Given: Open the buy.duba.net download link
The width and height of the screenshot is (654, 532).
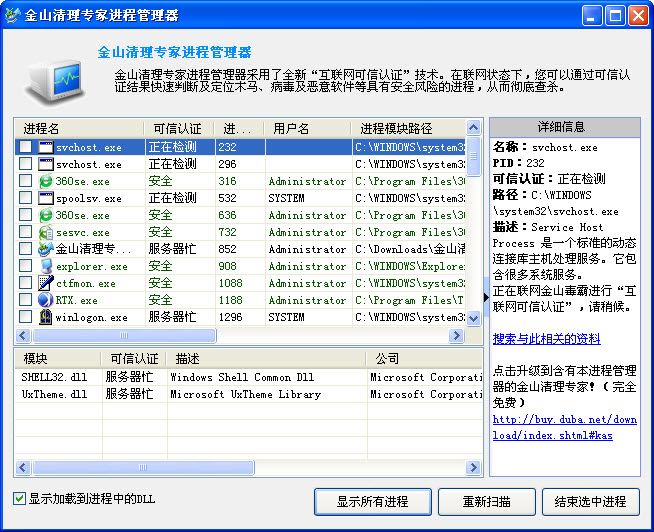Looking at the screenshot, I should pyautogui.click(x=564, y=427).
